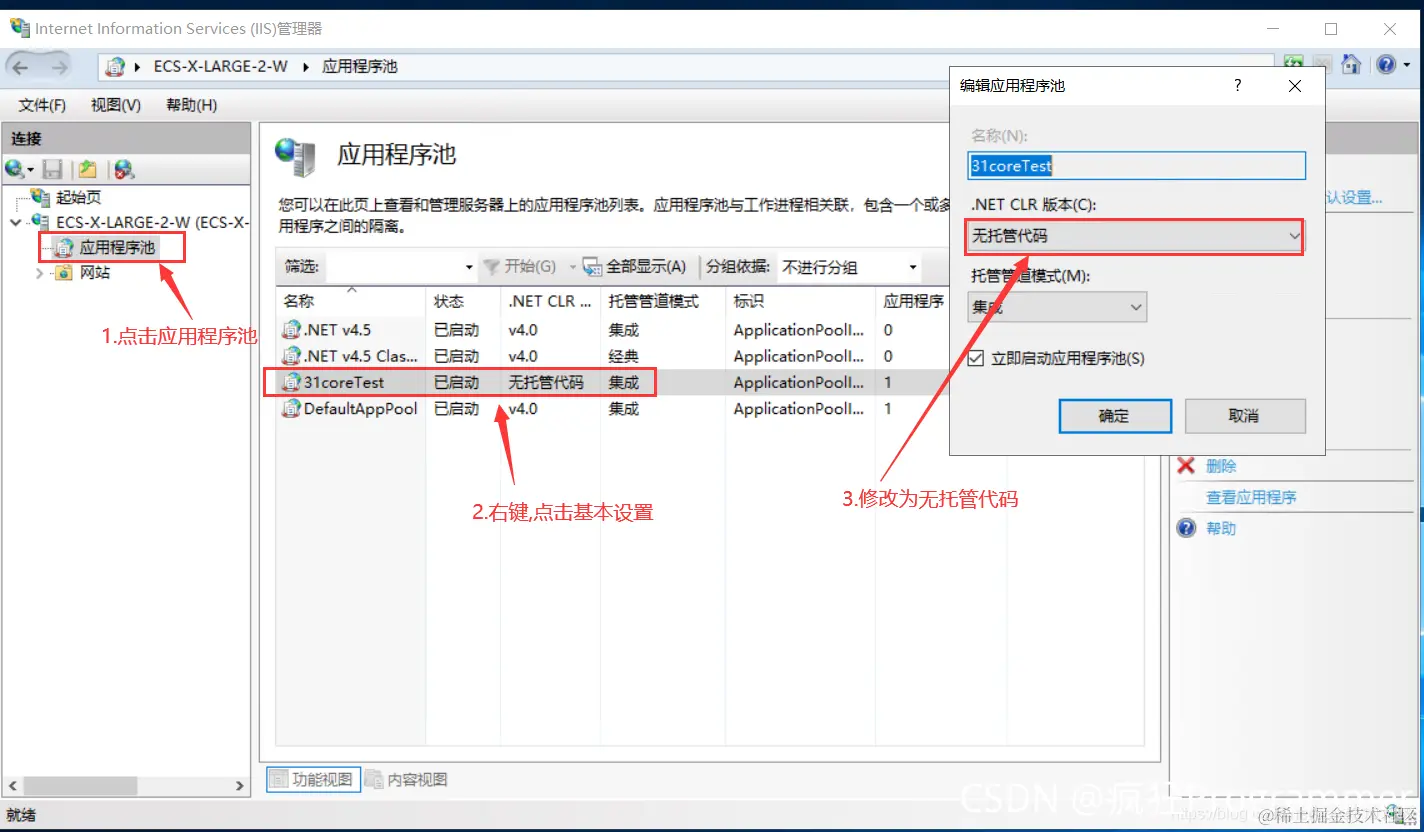1424x832 pixels.
Task: Select the ECS-X-LARGE-2-W server icon in tree
Action: click(x=41, y=222)
